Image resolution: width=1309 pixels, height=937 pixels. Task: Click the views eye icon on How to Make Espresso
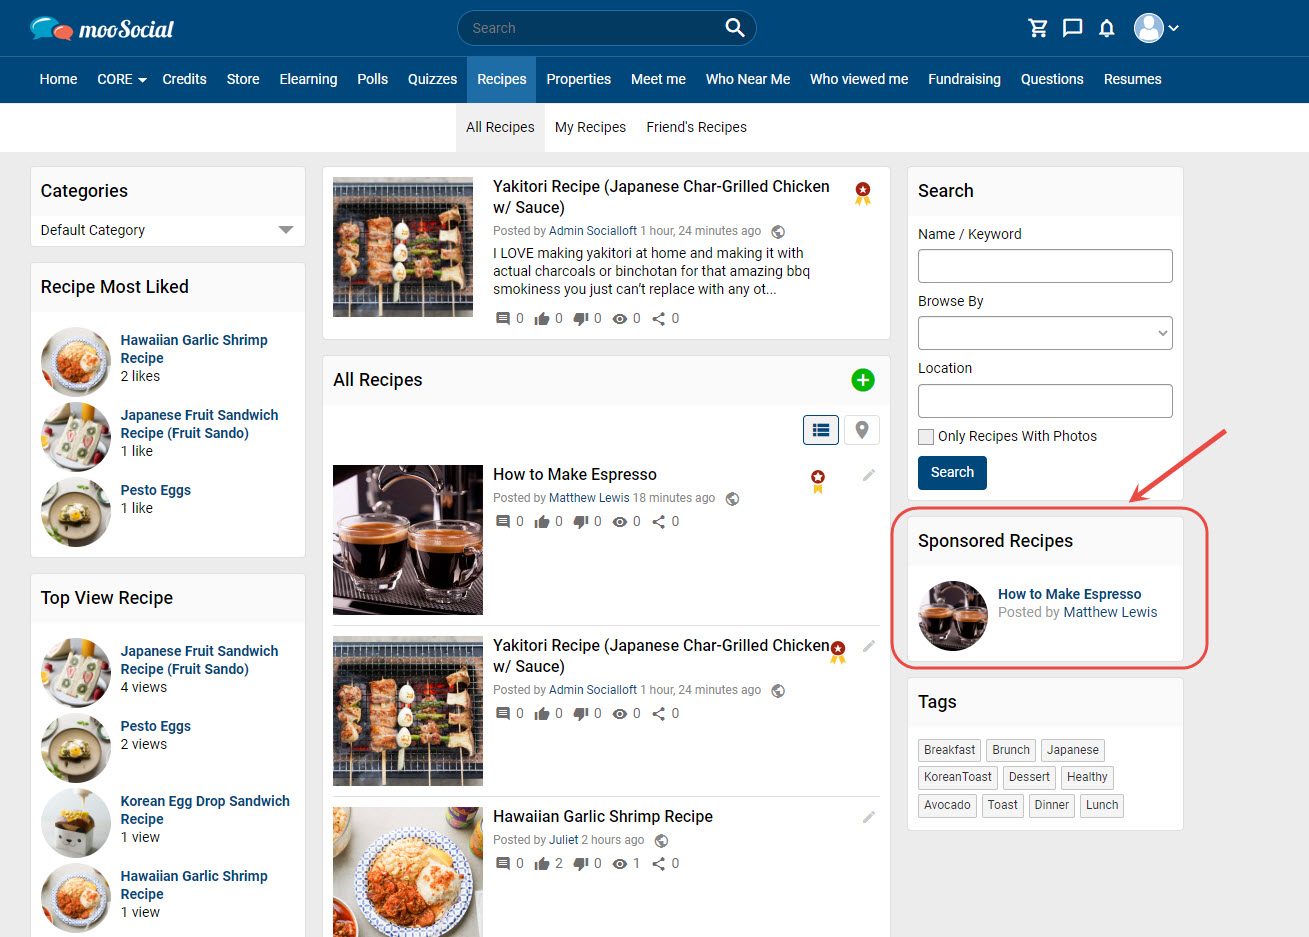point(620,522)
